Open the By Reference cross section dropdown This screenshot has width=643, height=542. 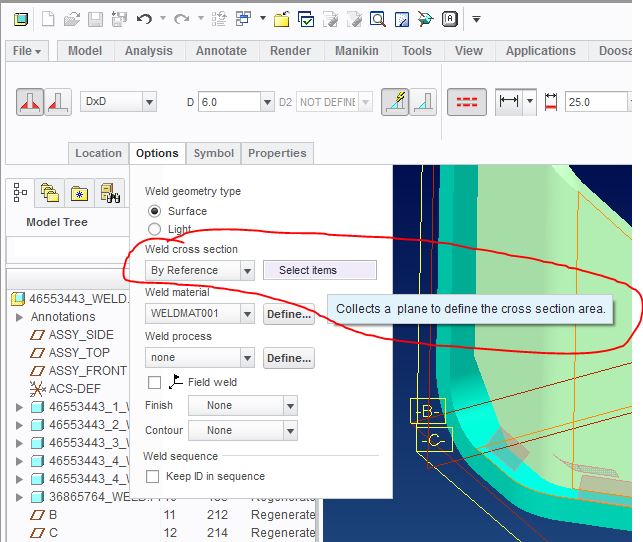tap(247, 271)
